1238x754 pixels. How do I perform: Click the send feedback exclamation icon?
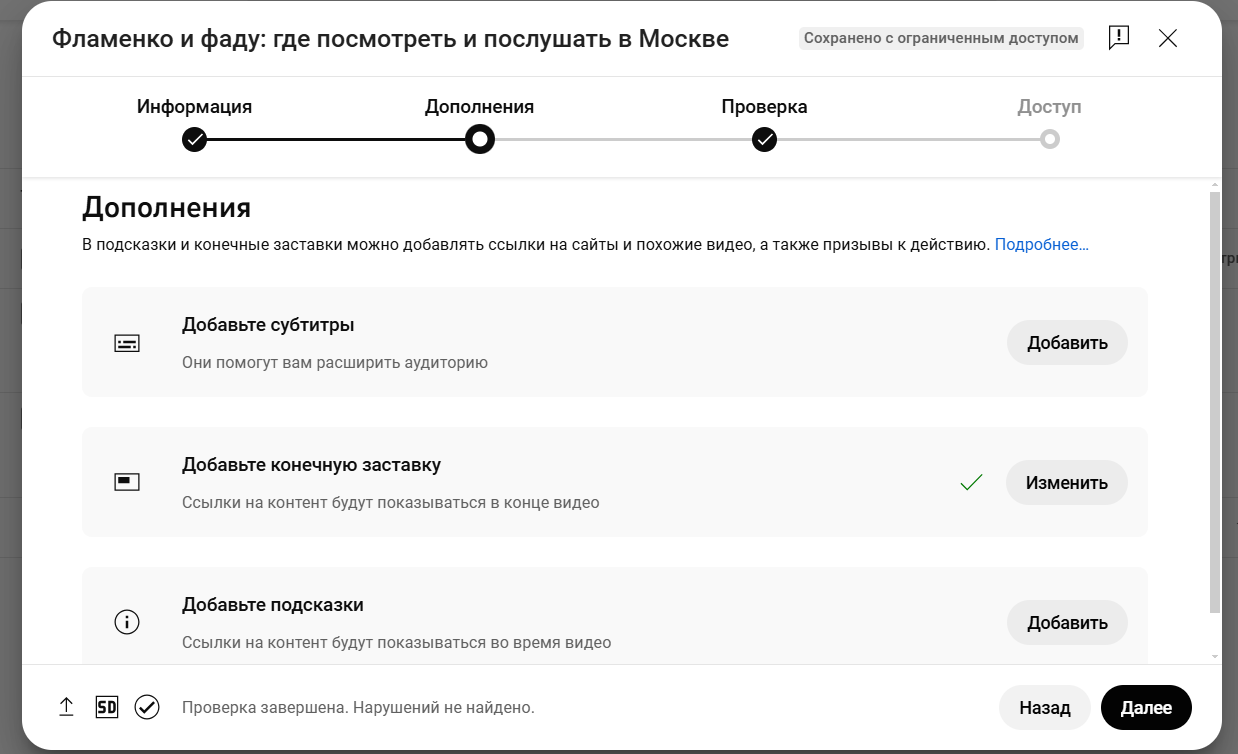(x=1119, y=39)
